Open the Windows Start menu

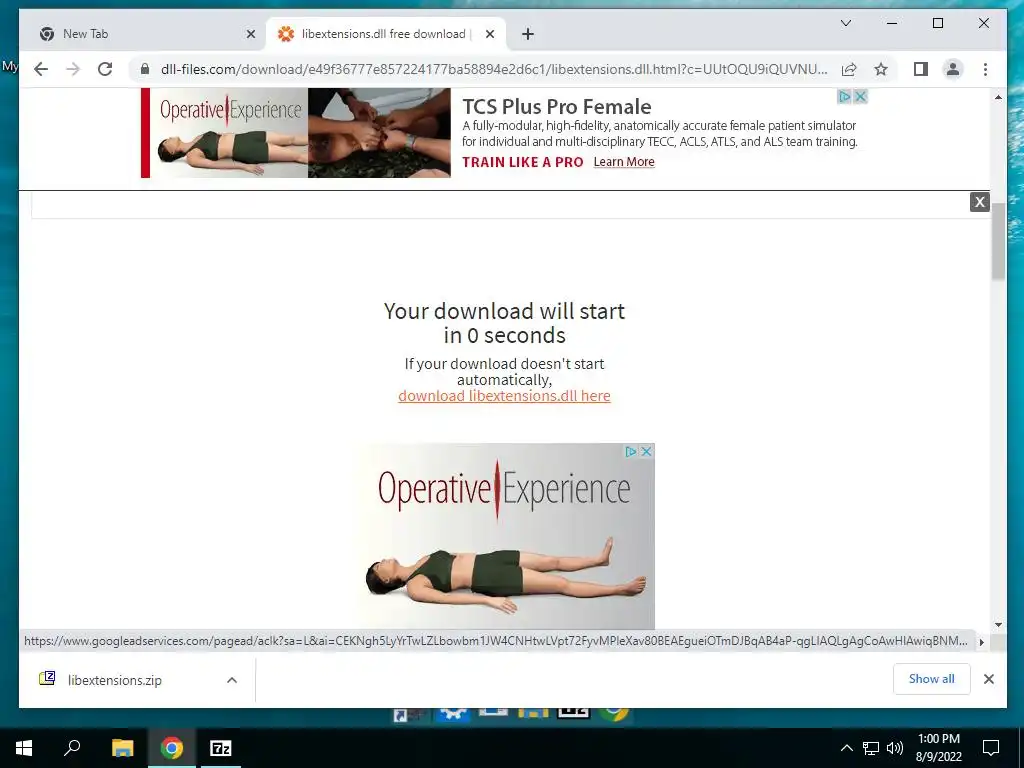pos(24,748)
